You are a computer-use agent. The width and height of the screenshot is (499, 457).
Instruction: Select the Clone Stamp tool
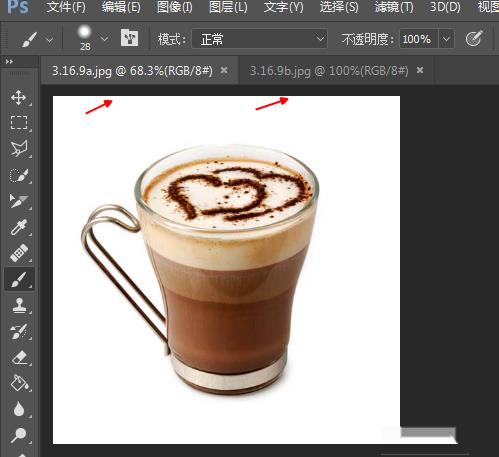coord(19,305)
